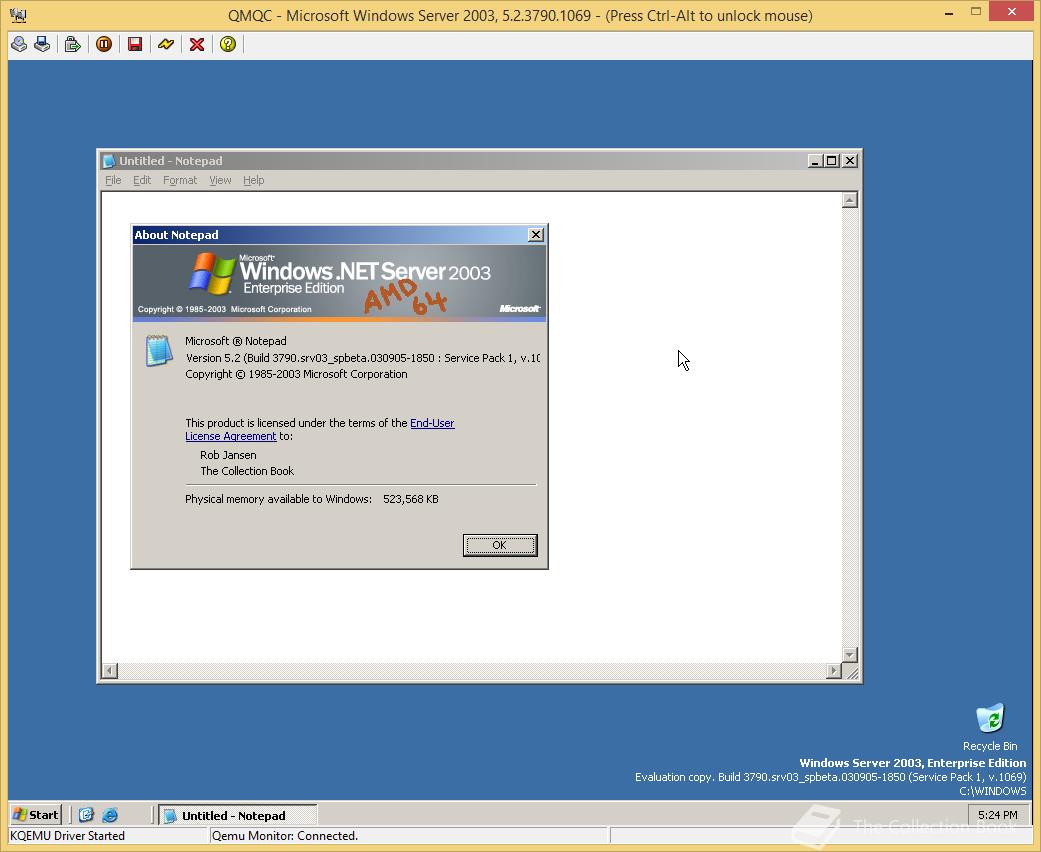This screenshot has height=852, width=1041.
Task: Click OK in About Notepad dialog
Action: (500, 545)
